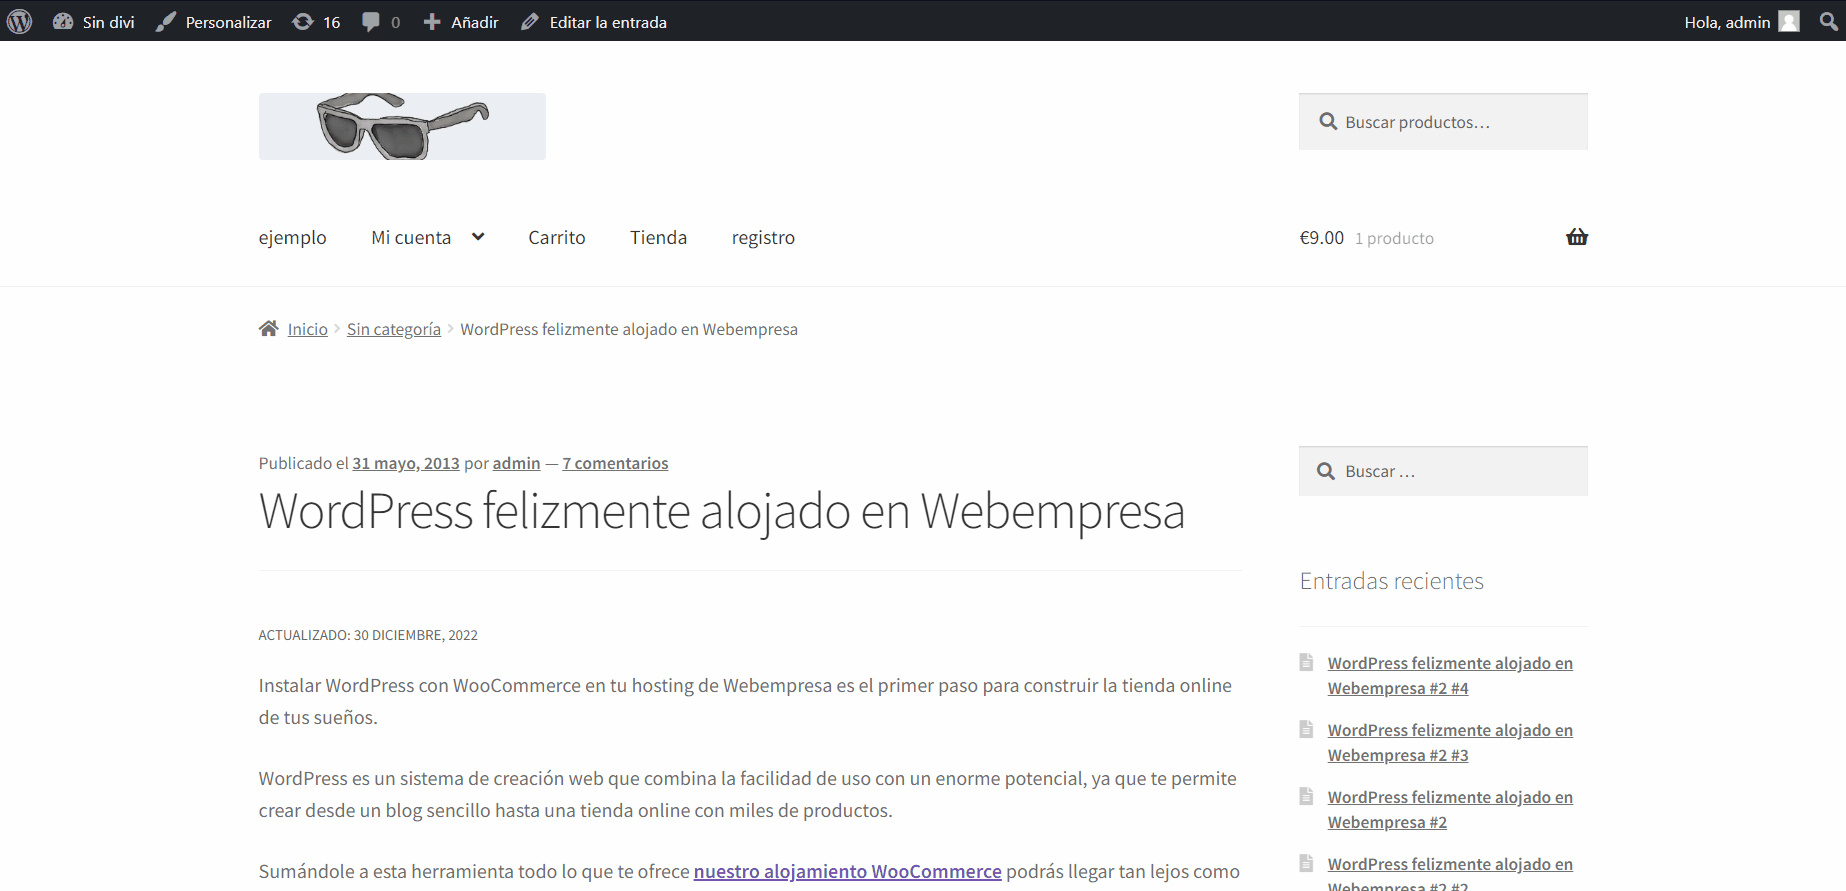This screenshot has height=891, width=1846.
Task: Open the 16 pending updates icon
Action: pos(303,22)
